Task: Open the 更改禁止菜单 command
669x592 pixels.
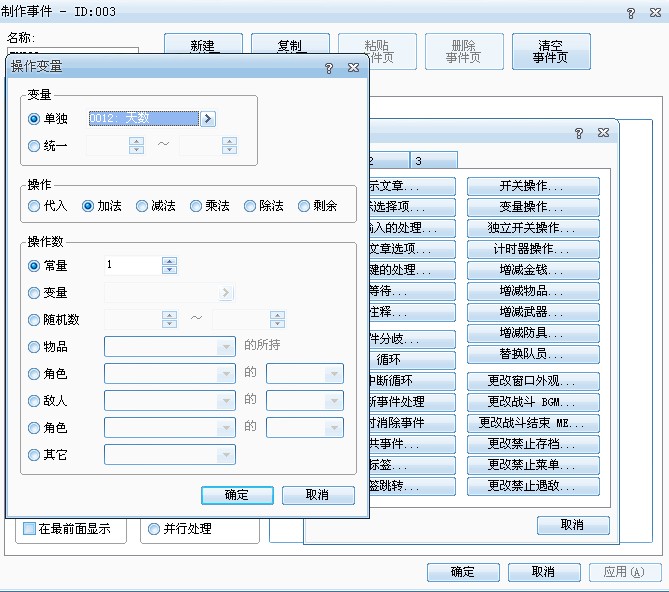Action: click(x=533, y=465)
